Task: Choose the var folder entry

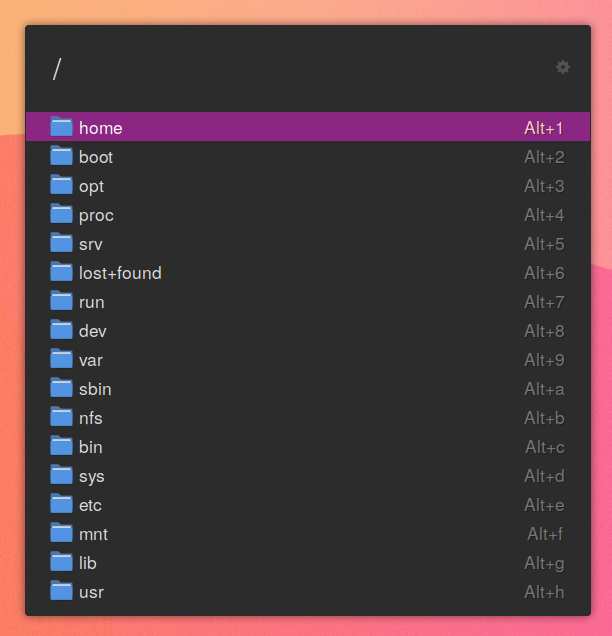Action: pyautogui.click(x=308, y=360)
